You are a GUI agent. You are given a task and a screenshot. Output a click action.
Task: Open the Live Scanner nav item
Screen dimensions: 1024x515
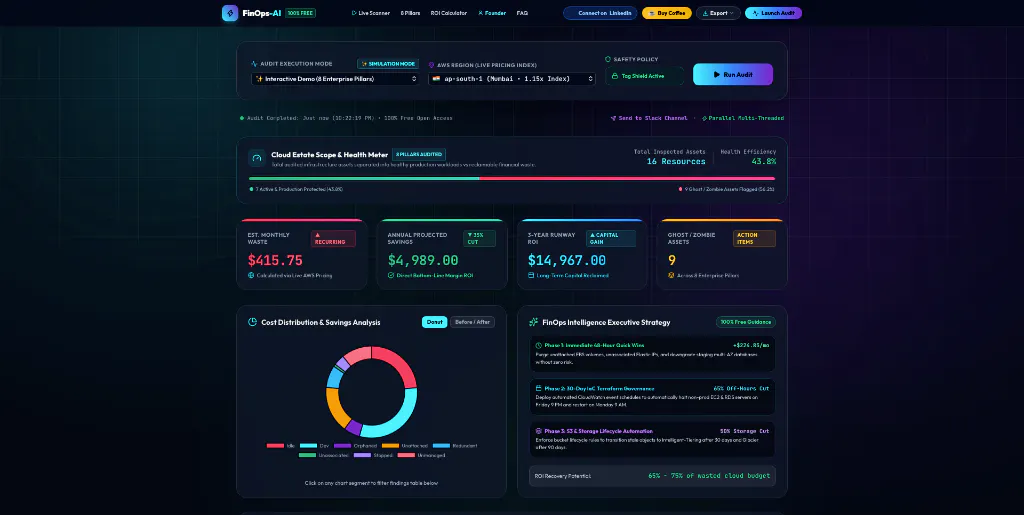coord(371,13)
